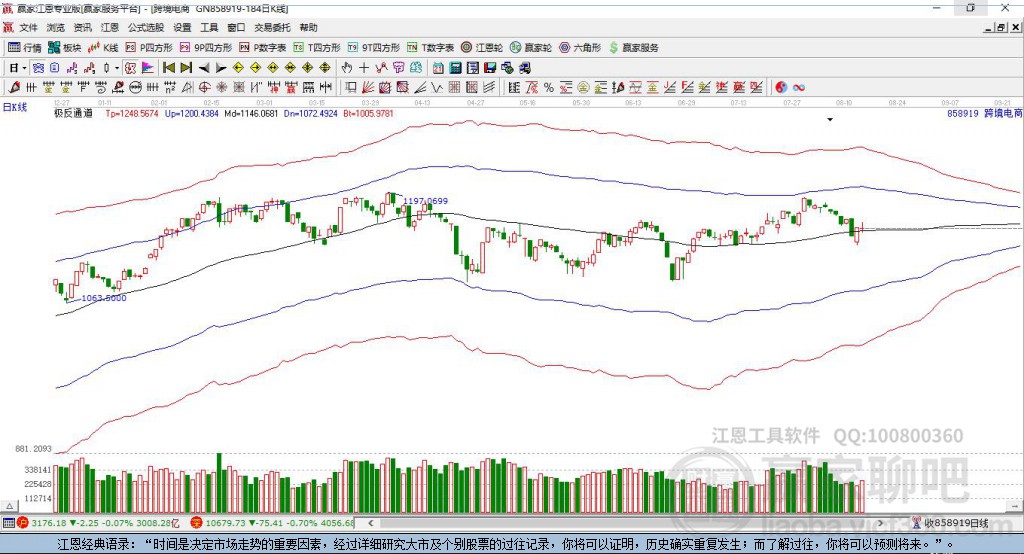Open the 六角形 hexagon tool
Screen dimensions: 1024x554
click(580, 48)
